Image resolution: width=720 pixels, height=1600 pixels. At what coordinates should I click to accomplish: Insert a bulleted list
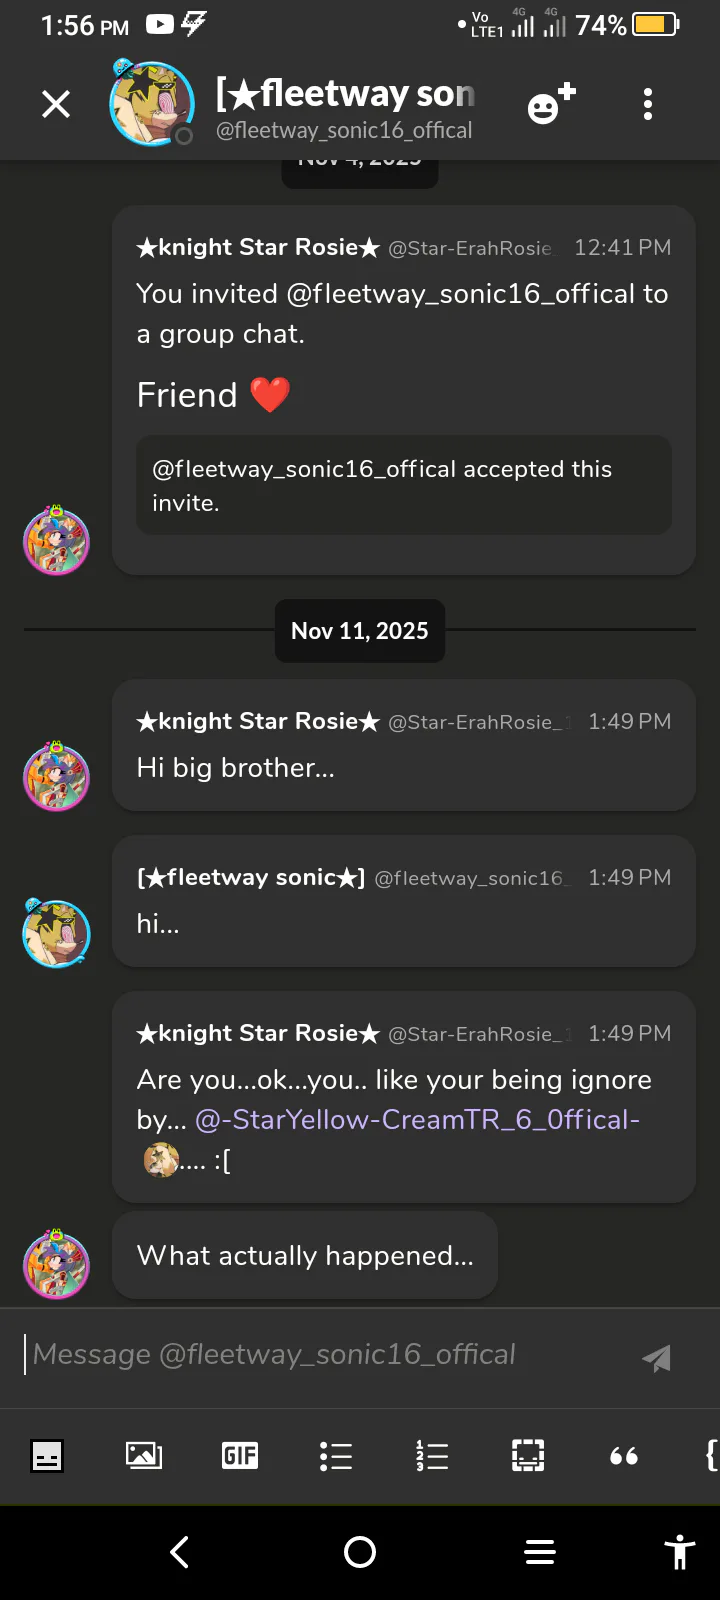[336, 1456]
